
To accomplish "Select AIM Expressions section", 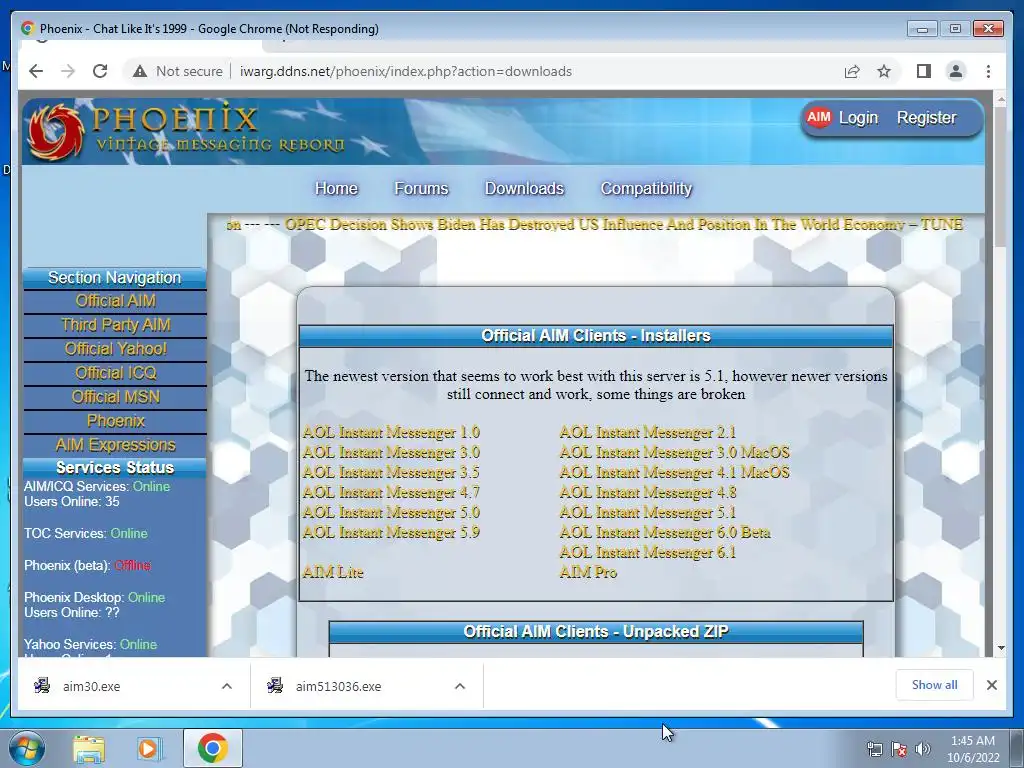I will coord(116,445).
